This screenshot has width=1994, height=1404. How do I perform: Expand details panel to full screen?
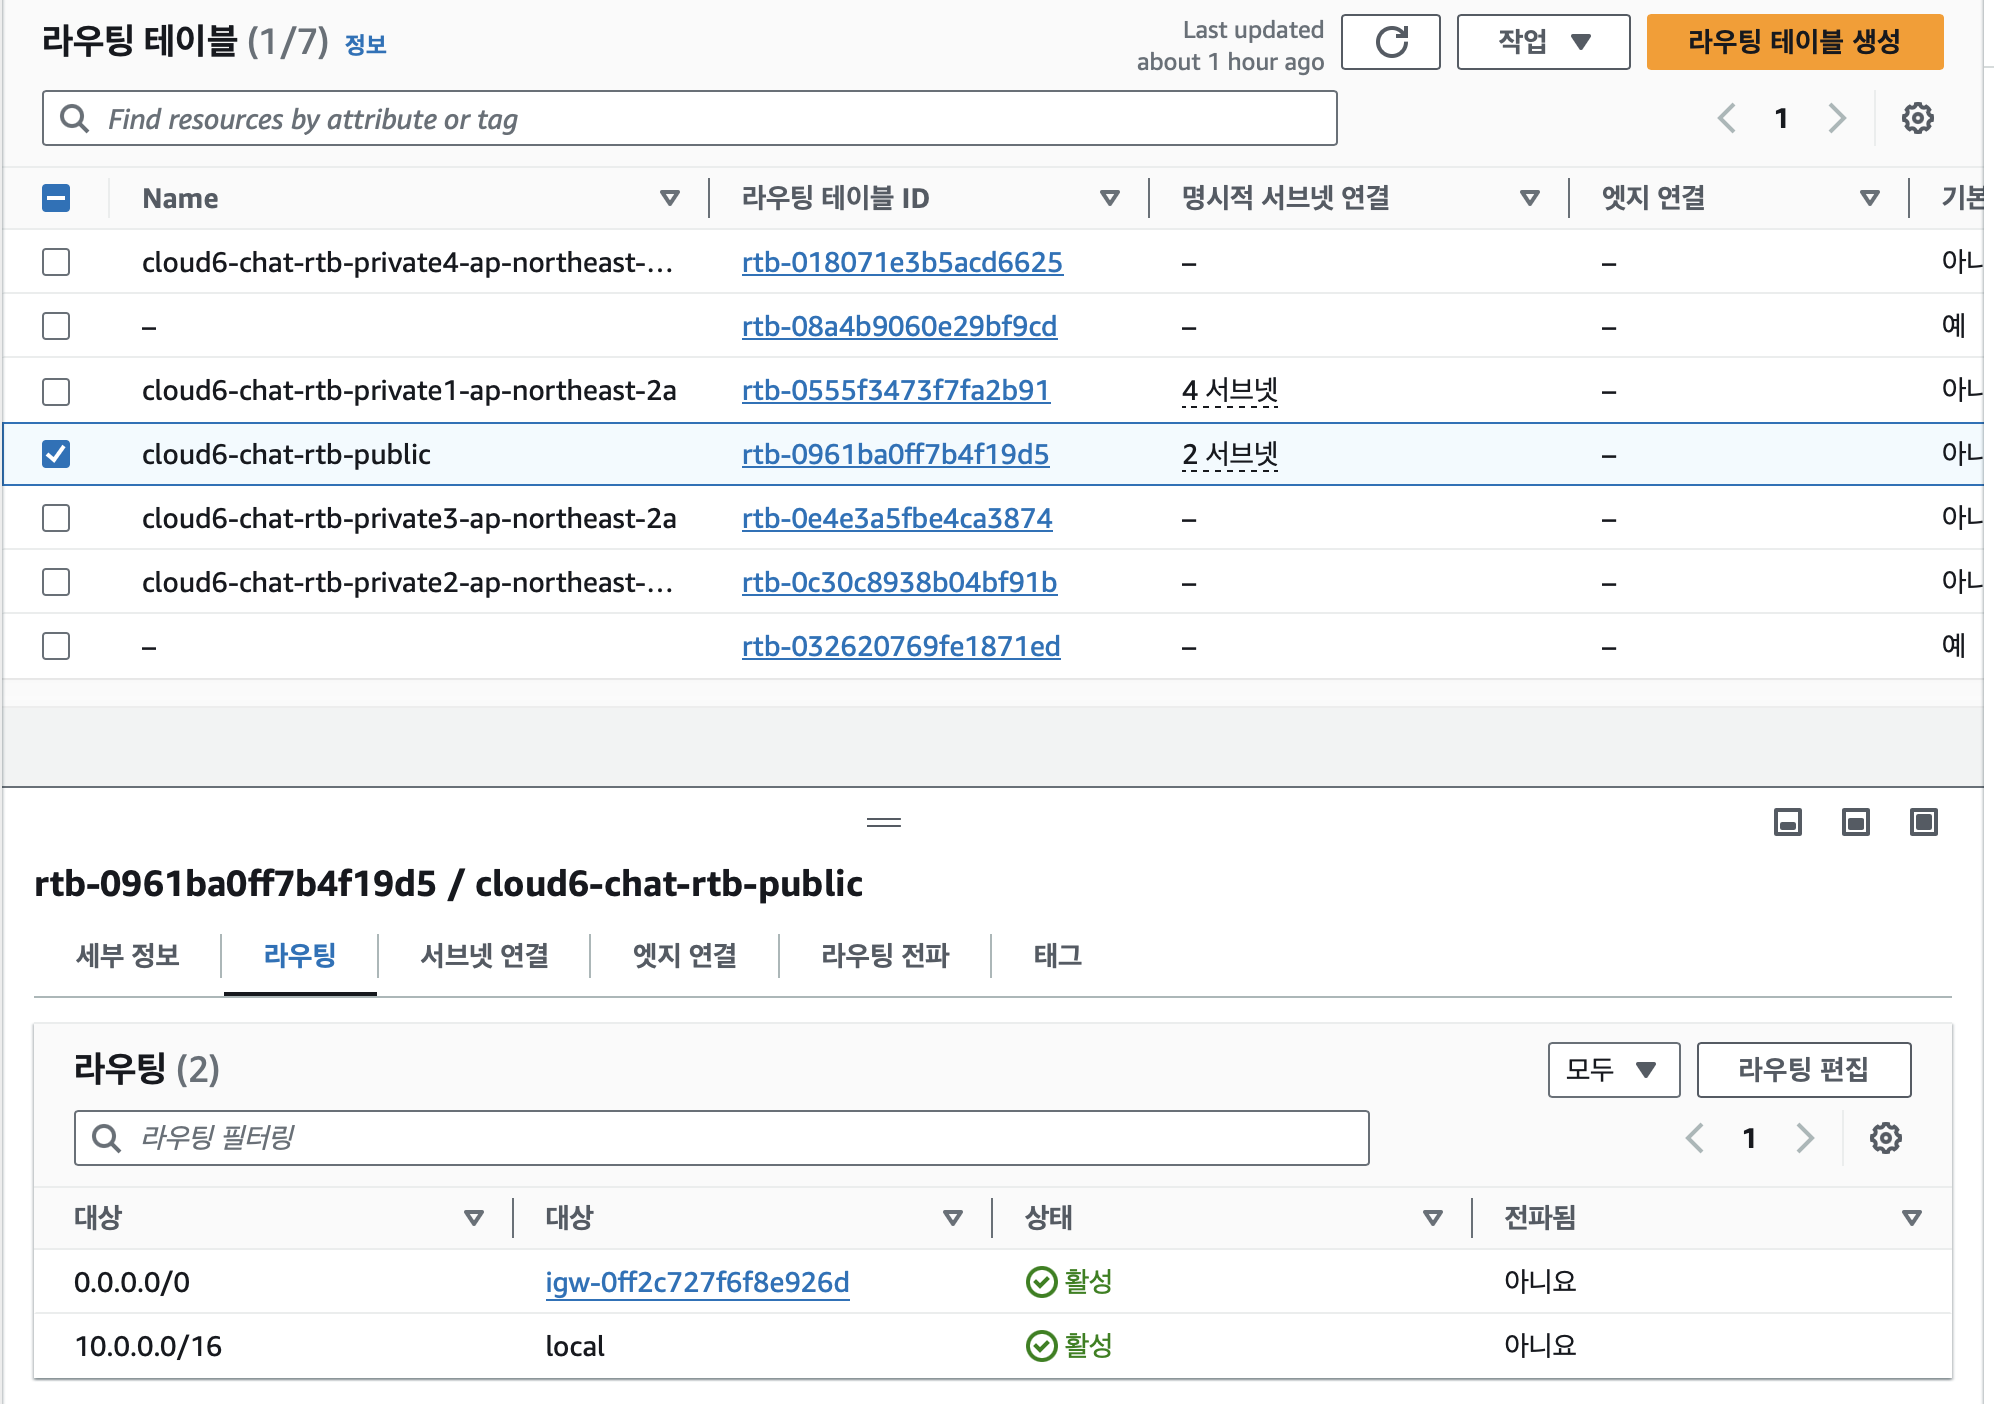point(1923,822)
